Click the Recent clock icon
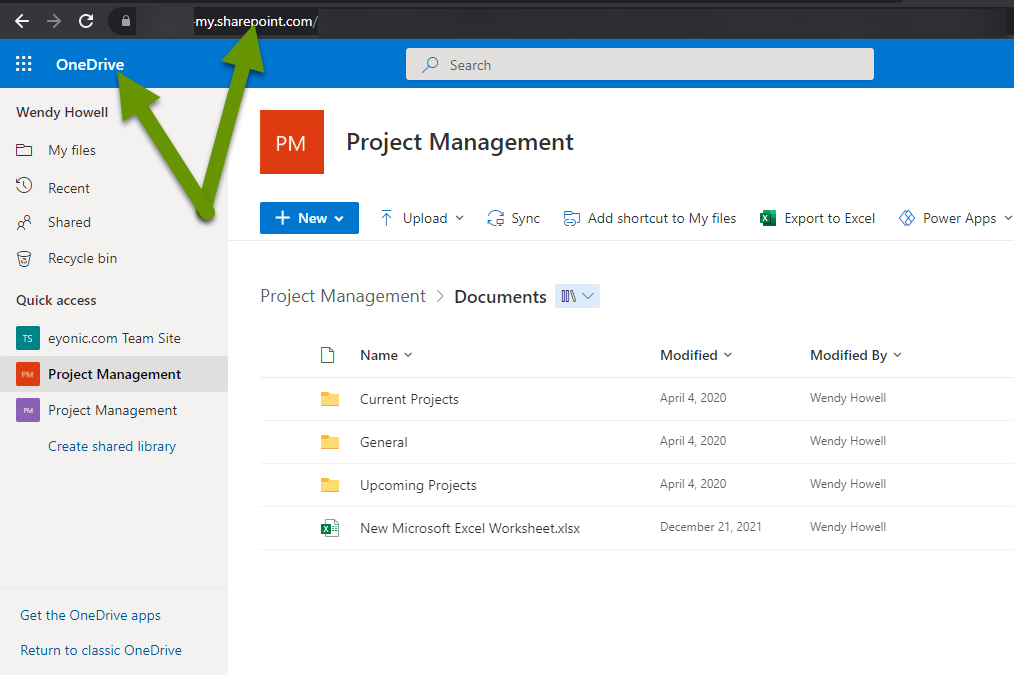Viewport: 1014px width, 675px height. 24,186
